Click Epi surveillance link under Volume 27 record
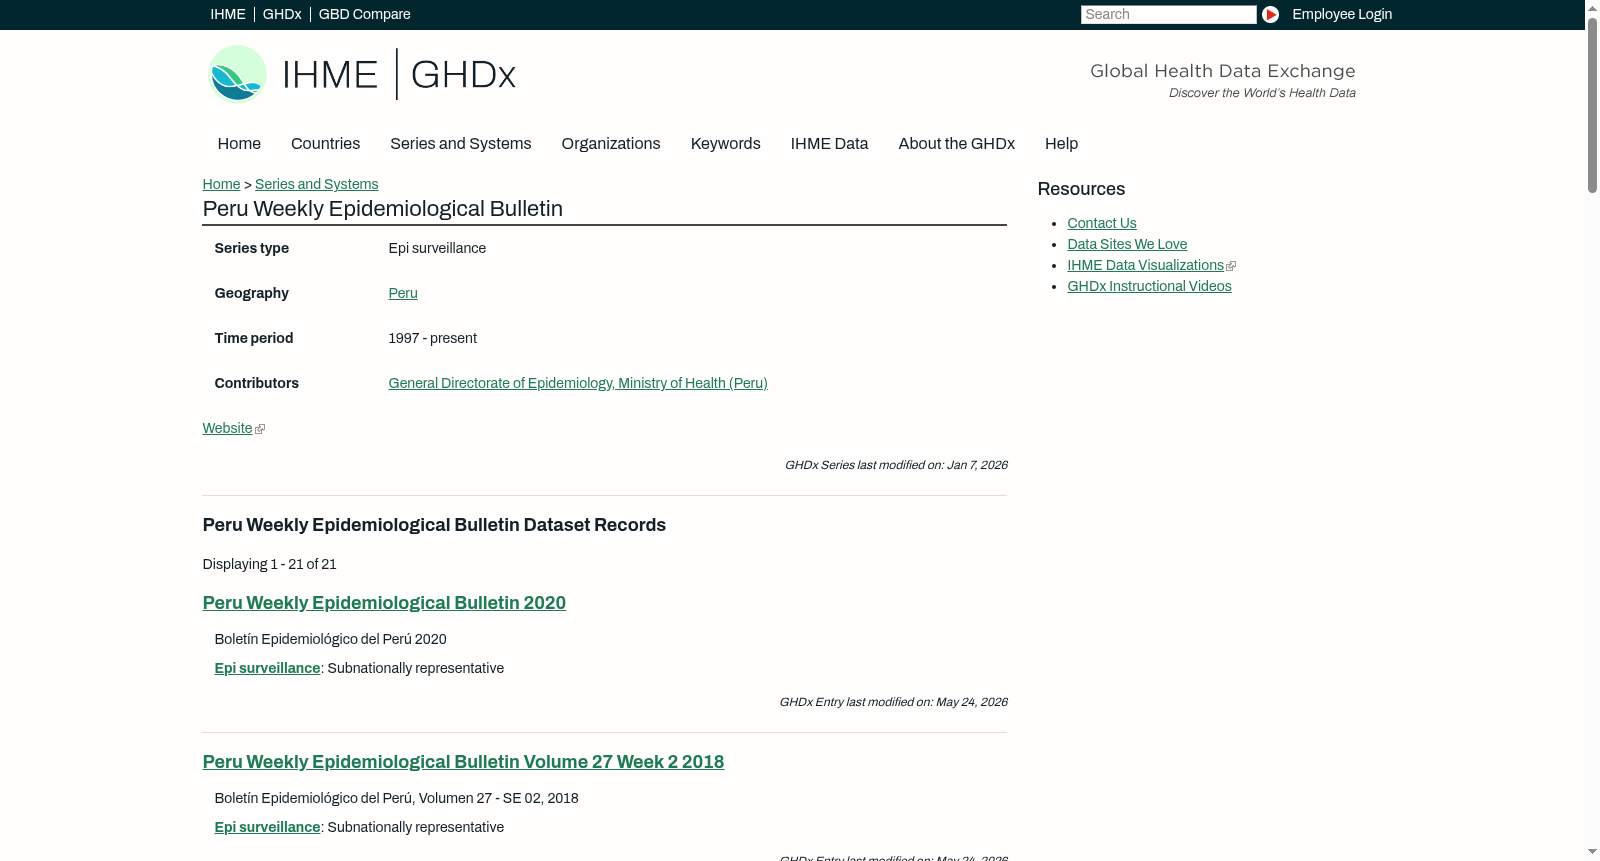The image size is (1600, 861). tap(267, 827)
